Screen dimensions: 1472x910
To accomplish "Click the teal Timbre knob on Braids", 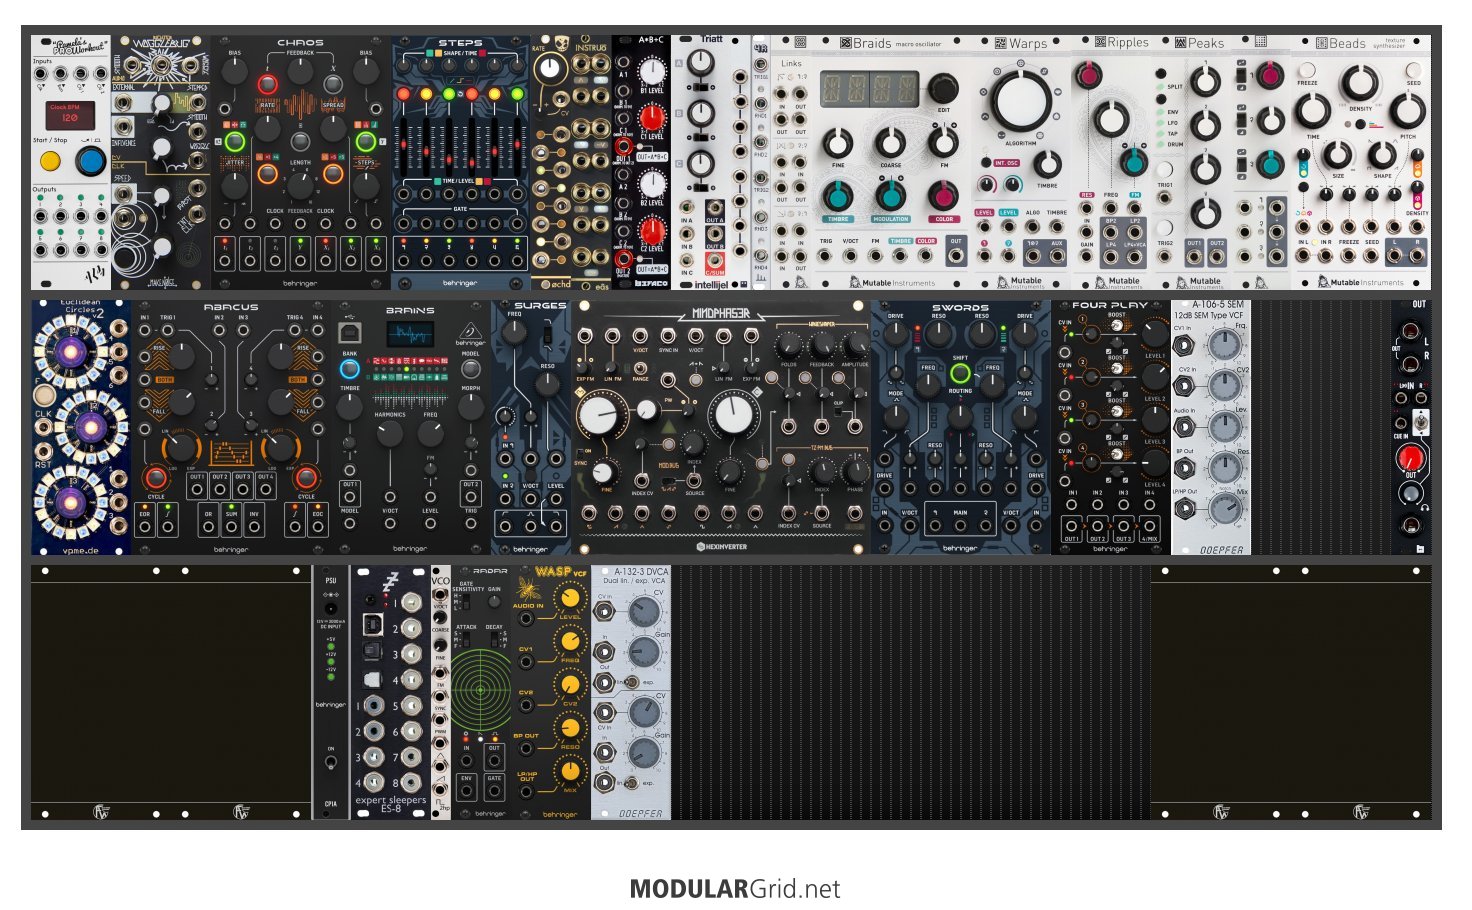I will coord(838,196).
